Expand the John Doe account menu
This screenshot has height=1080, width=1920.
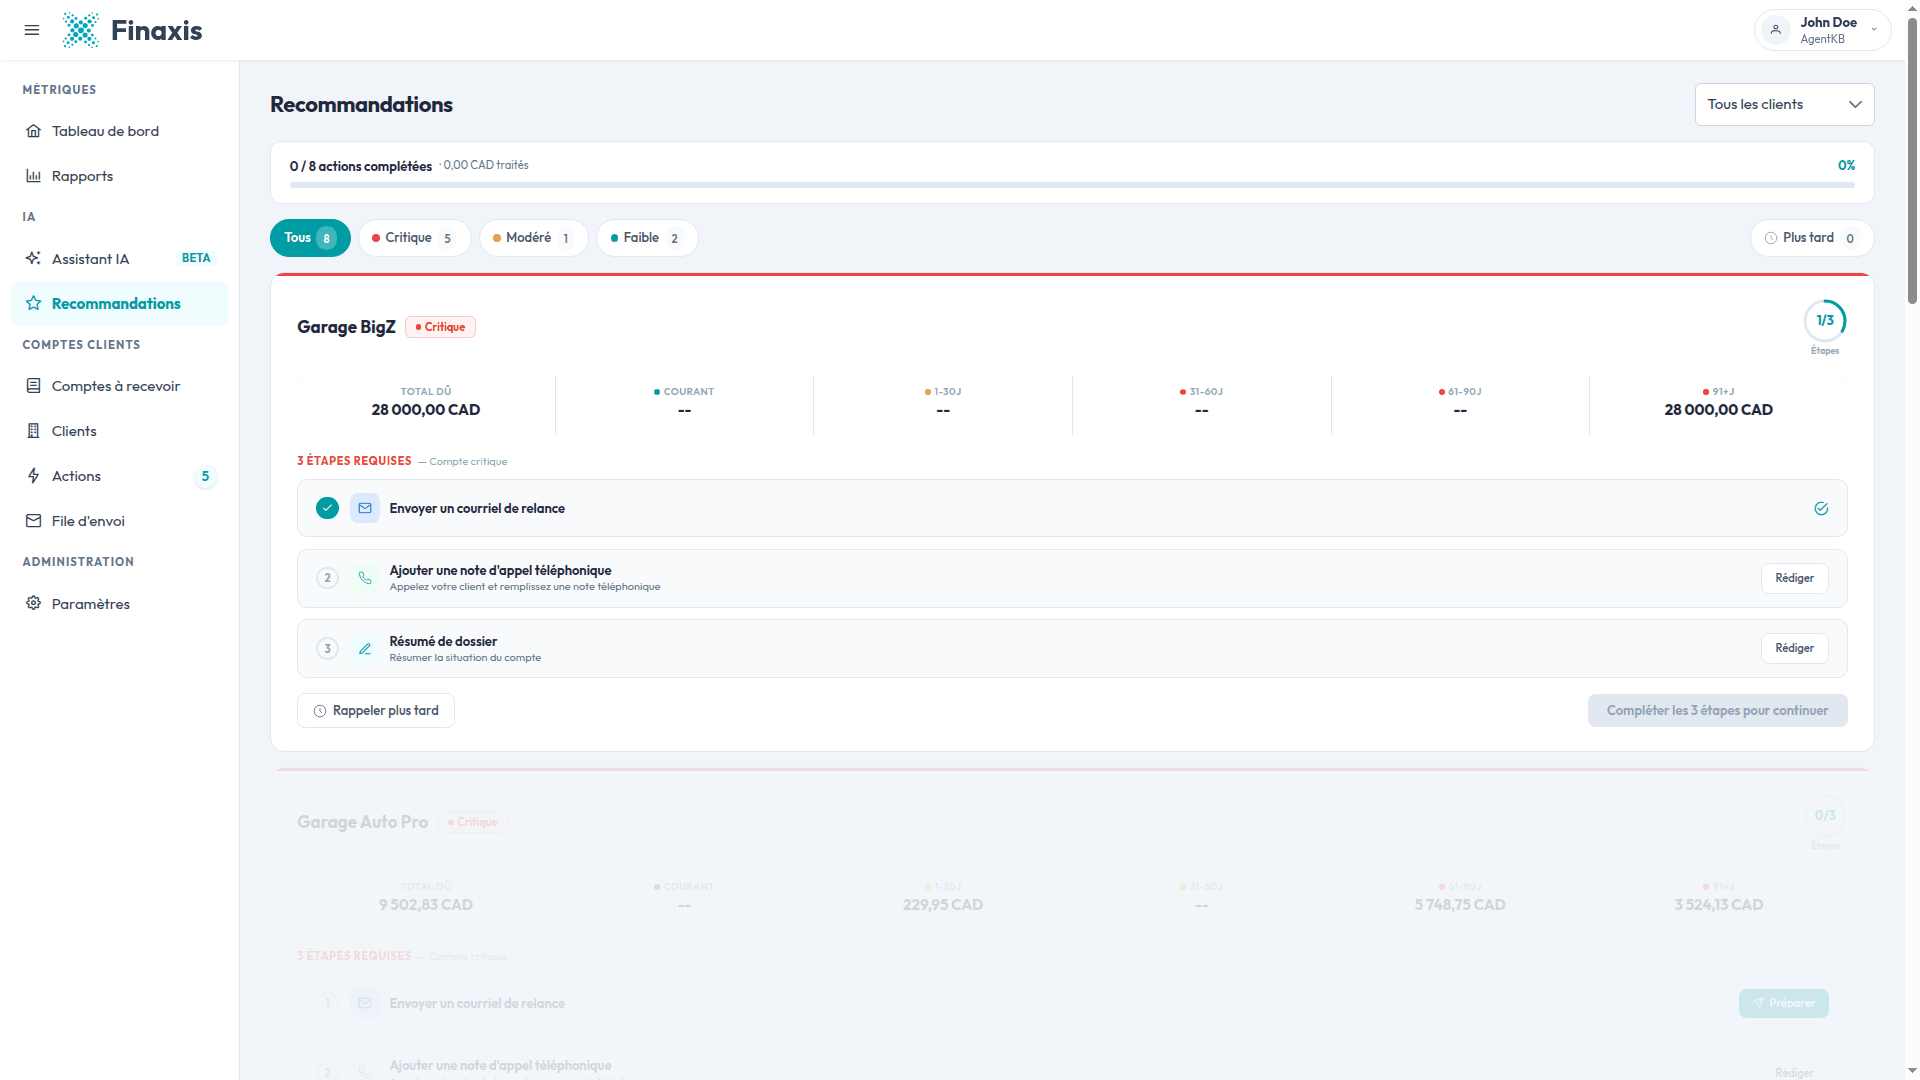click(x=1822, y=30)
